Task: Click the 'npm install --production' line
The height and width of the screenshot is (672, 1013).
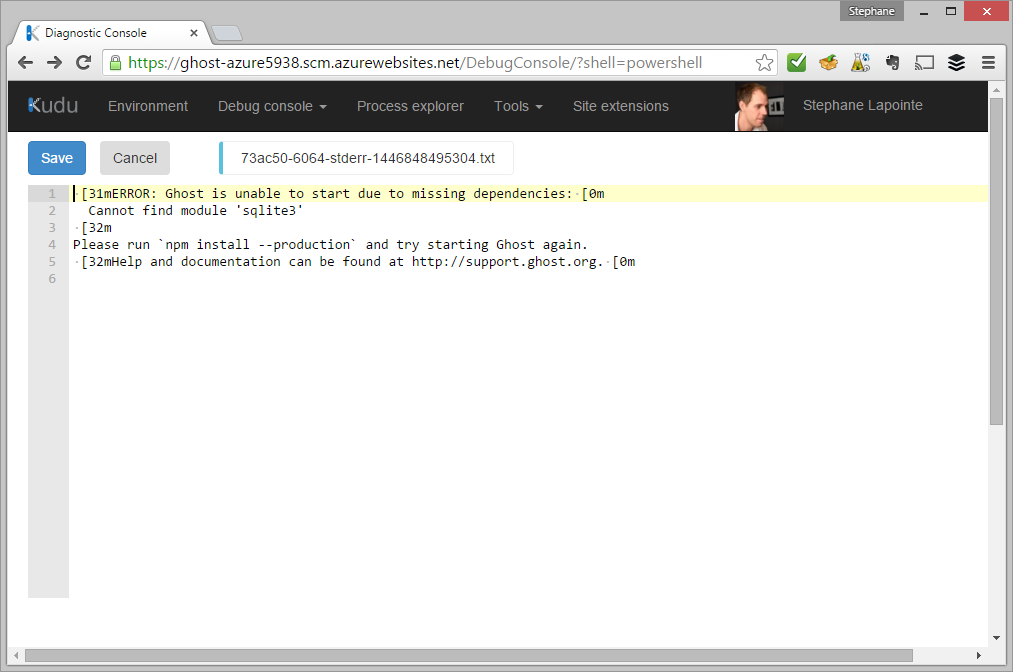Action: click(x=331, y=245)
